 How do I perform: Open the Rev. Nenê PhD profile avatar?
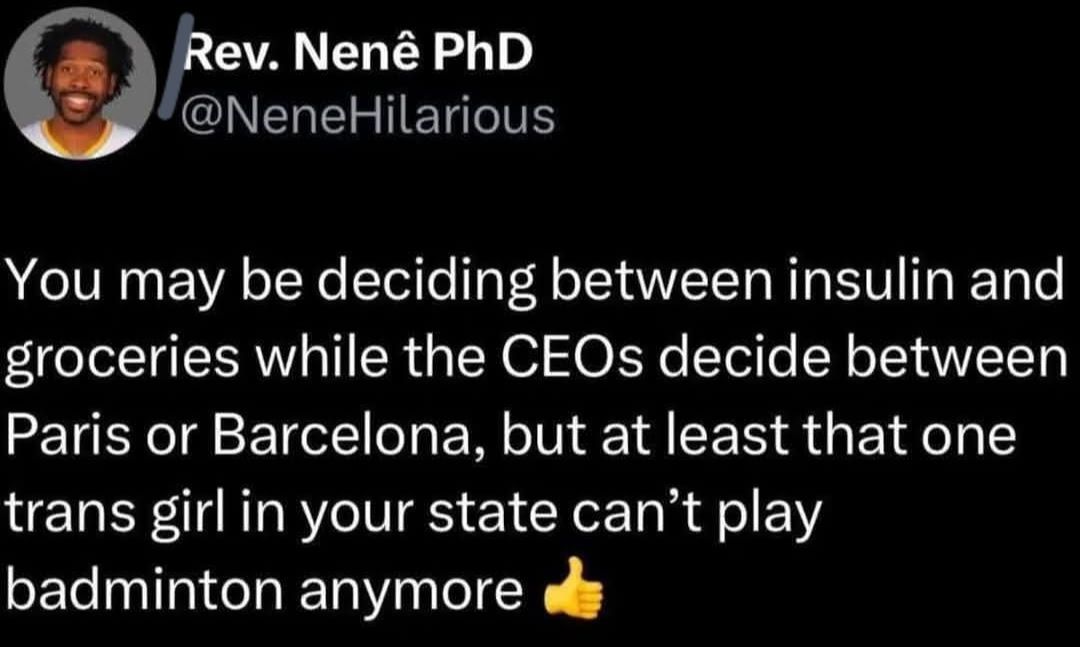80,85
